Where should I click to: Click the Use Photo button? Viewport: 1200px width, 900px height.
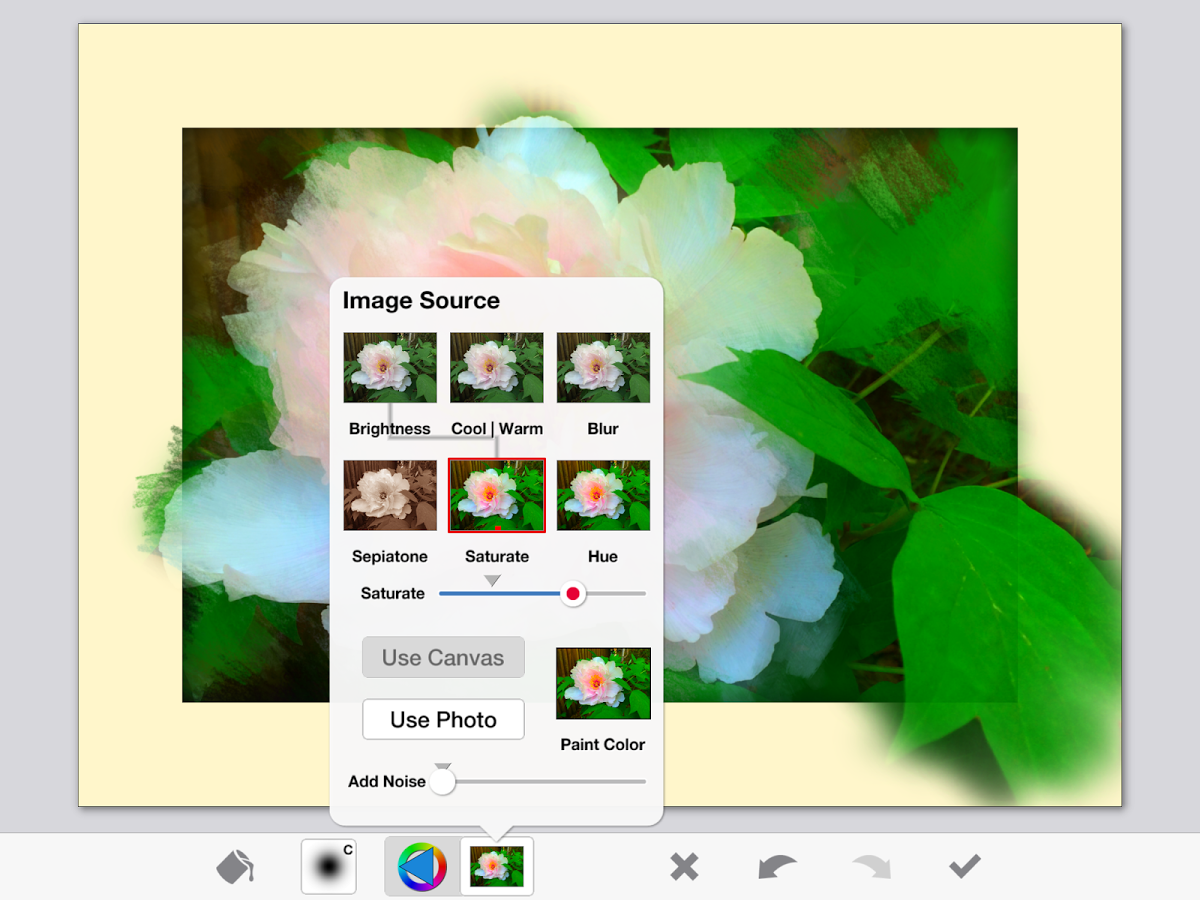coord(443,719)
